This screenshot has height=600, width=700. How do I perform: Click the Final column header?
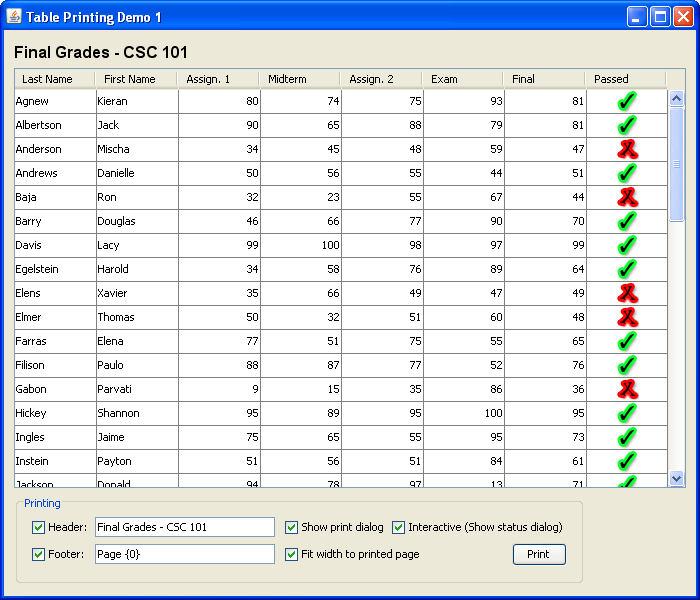pos(544,79)
